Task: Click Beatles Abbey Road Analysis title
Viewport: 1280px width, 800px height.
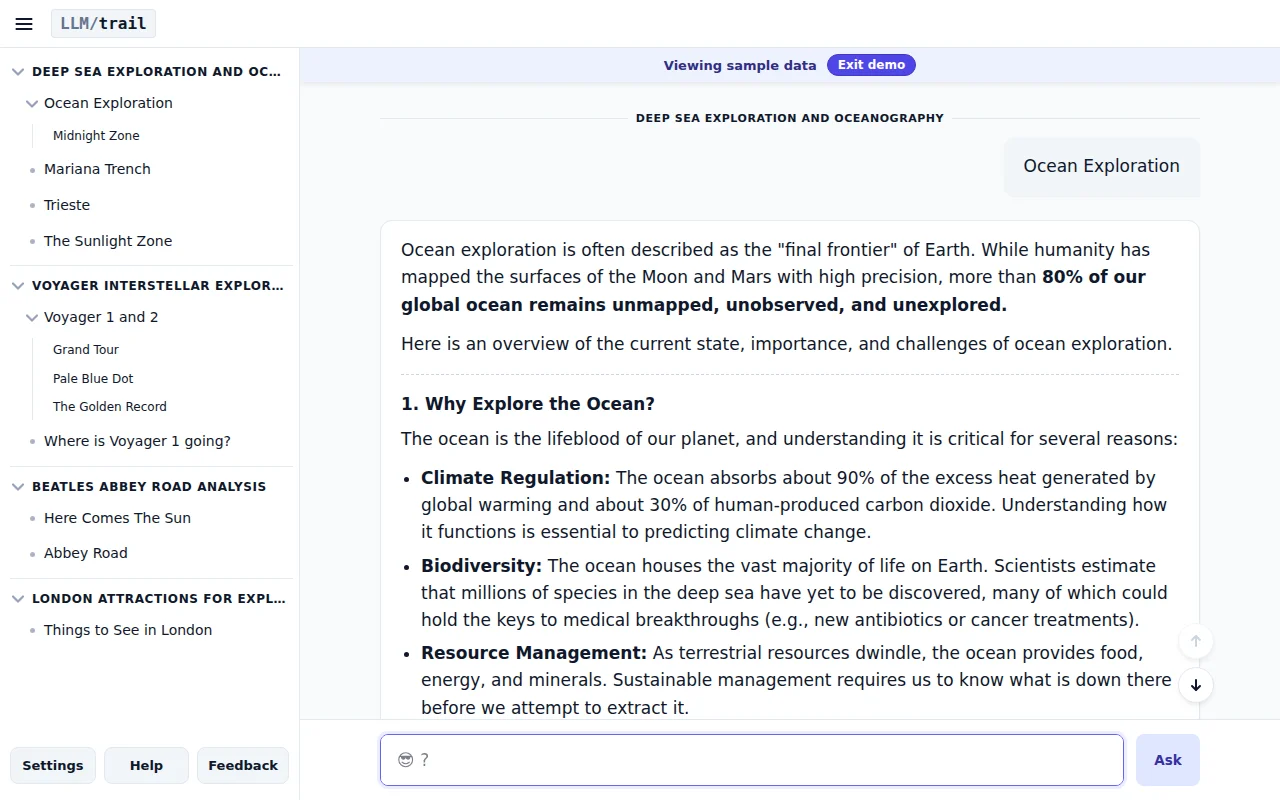Action: click(149, 487)
